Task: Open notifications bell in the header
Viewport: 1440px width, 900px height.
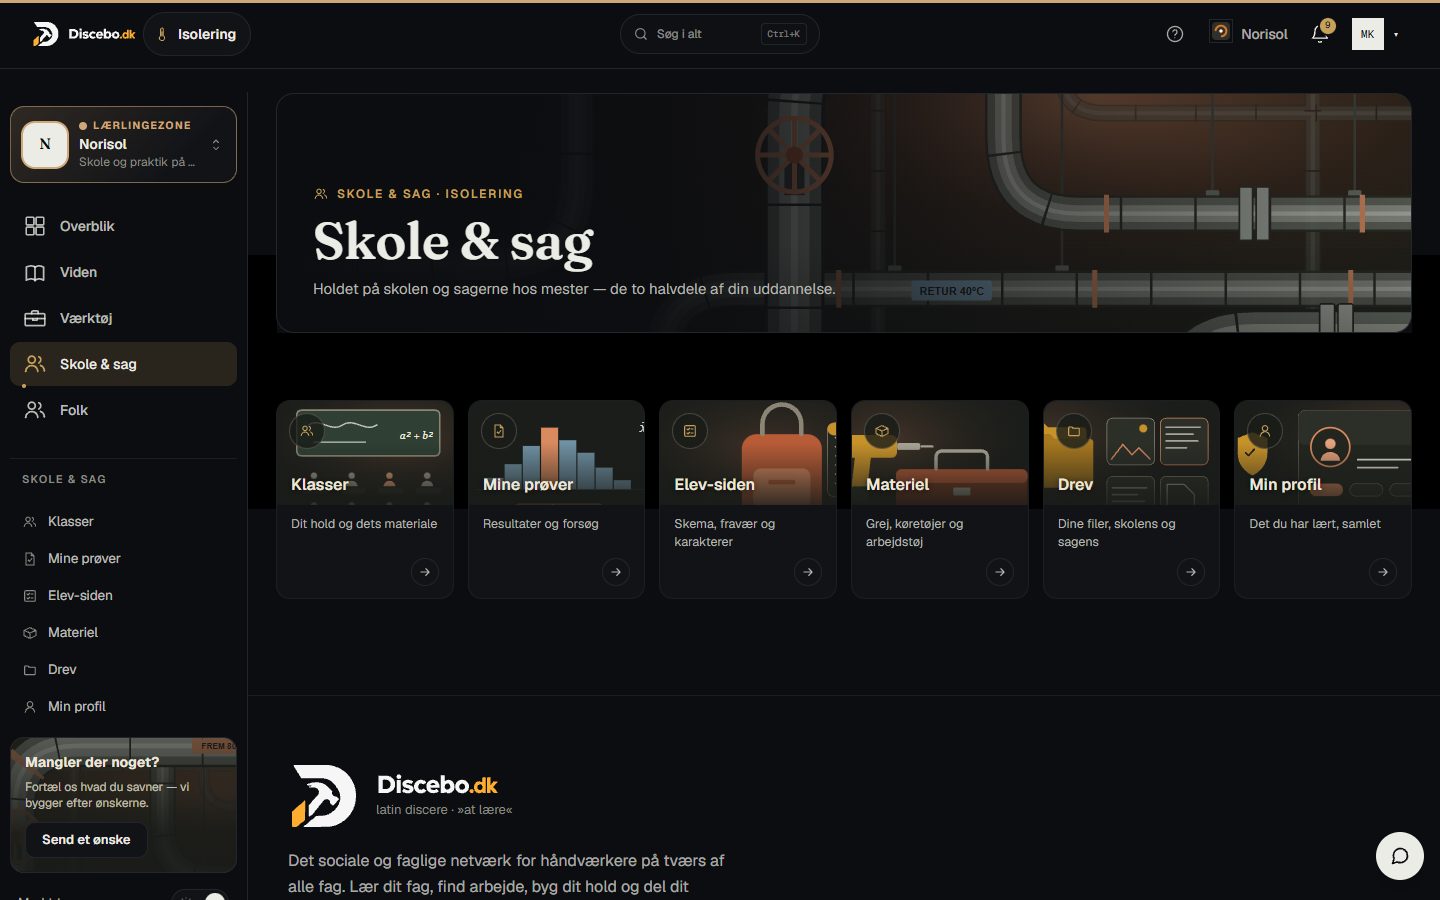Action: tap(1320, 34)
